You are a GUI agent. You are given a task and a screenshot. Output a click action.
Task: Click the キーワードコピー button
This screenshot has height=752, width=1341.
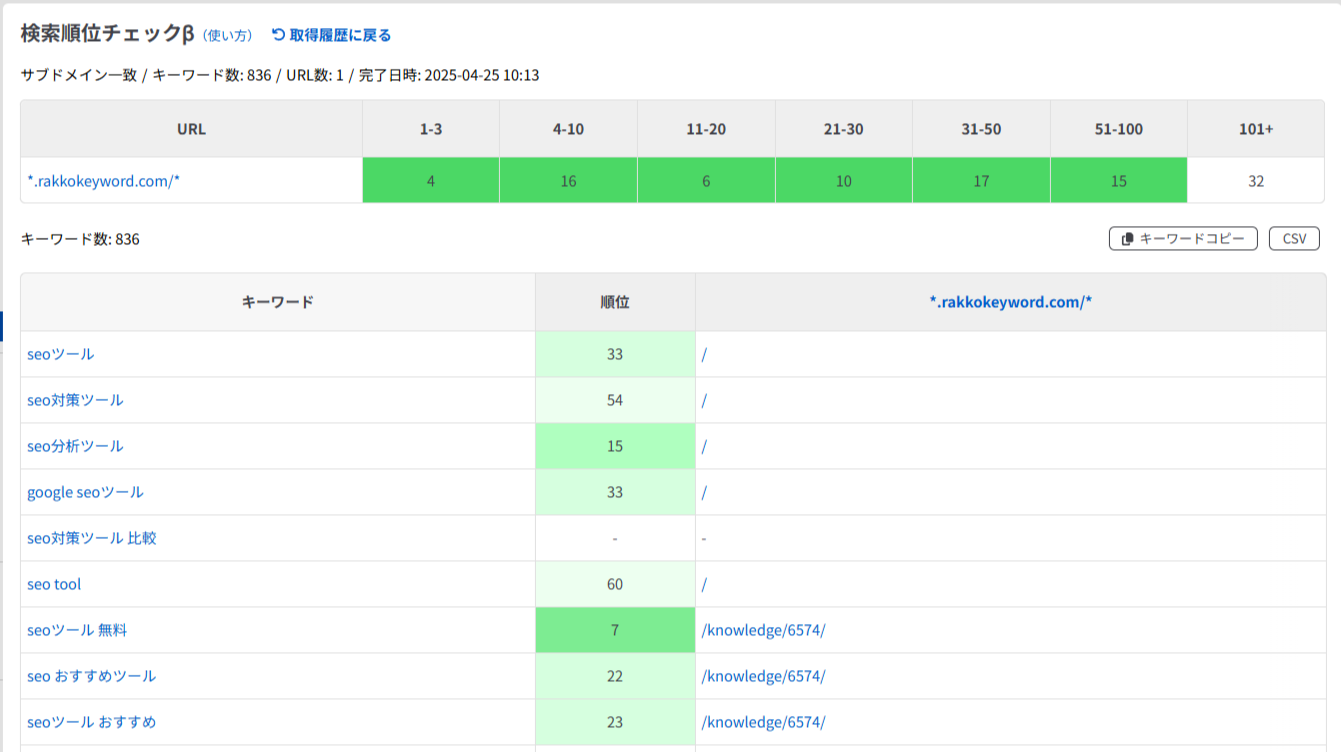[x=1183, y=239]
